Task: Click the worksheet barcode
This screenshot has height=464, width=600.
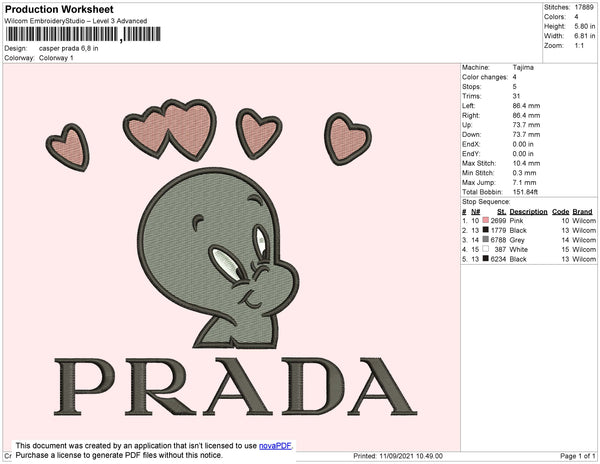Action: (x=83, y=34)
